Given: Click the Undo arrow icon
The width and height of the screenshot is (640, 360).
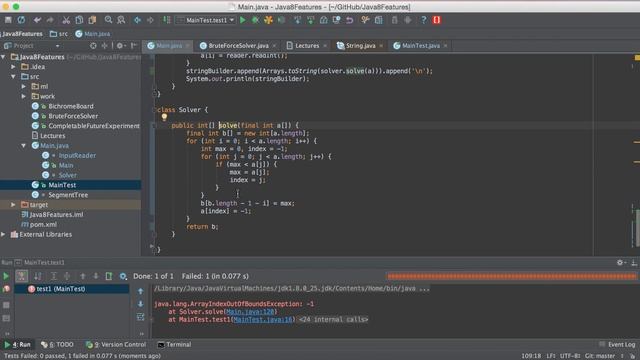Looking at the screenshot, I should coord(37,20).
